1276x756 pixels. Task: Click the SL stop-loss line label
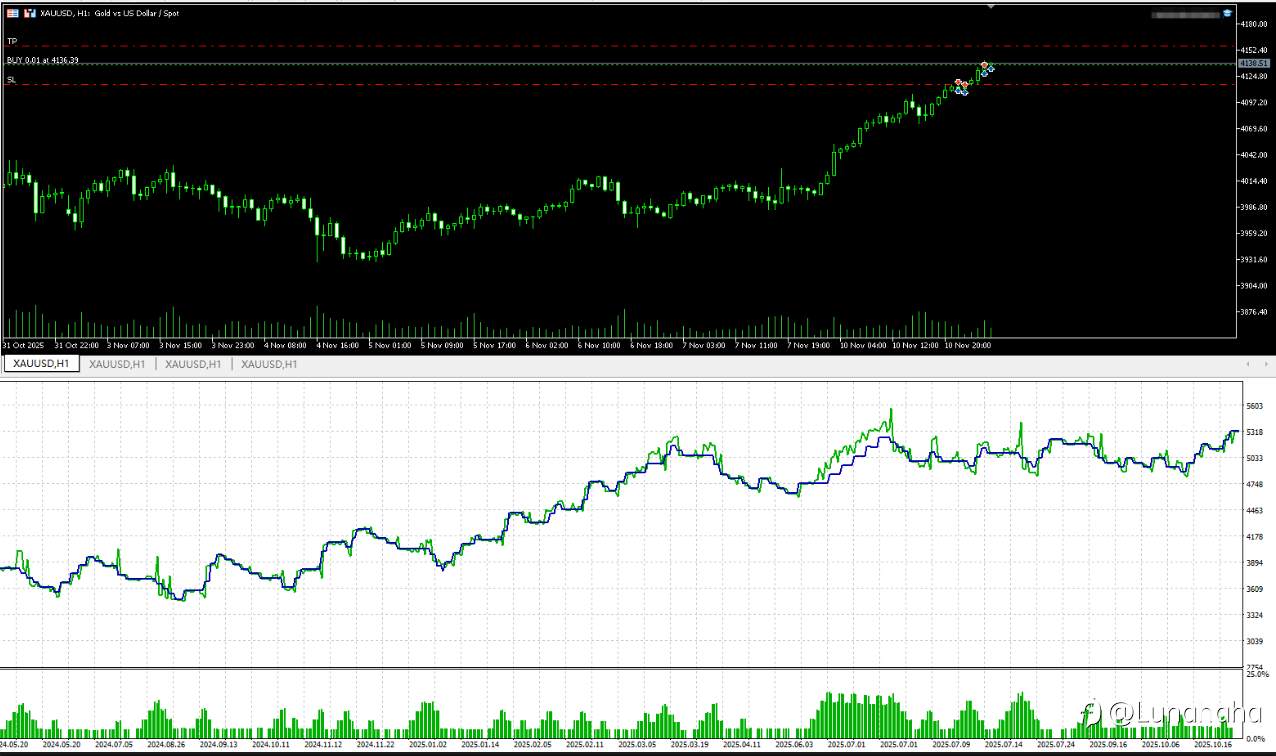pos(12,79)
